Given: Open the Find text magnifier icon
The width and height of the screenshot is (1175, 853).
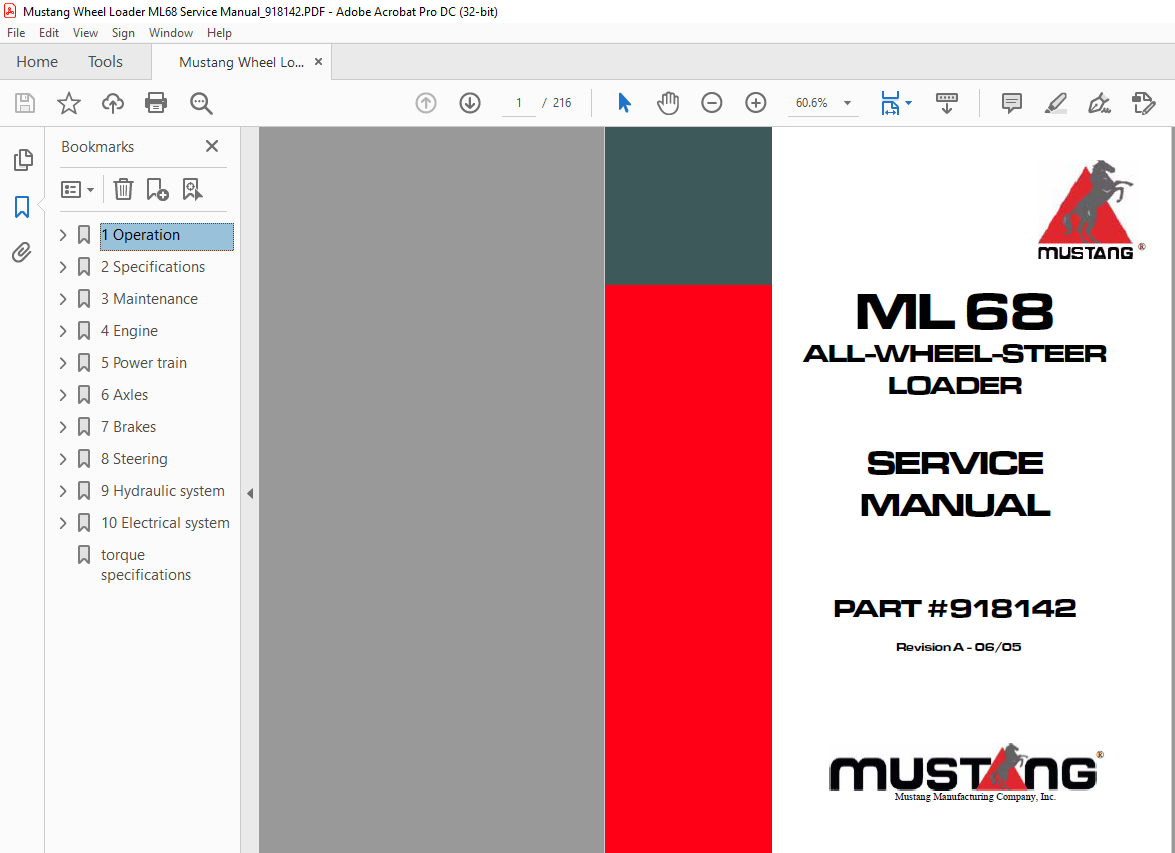Looking at the screenshot, I should coord(201,103).
